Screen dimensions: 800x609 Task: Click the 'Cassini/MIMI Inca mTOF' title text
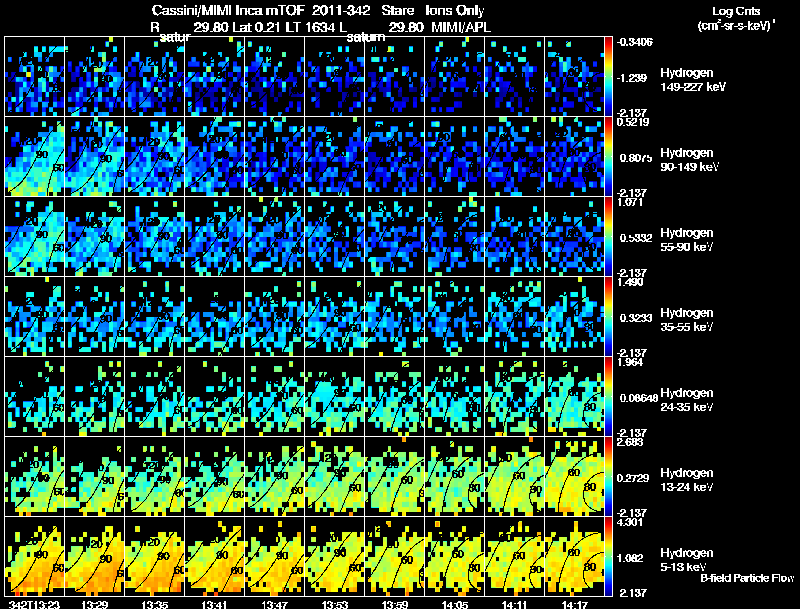tap(228, 10)
